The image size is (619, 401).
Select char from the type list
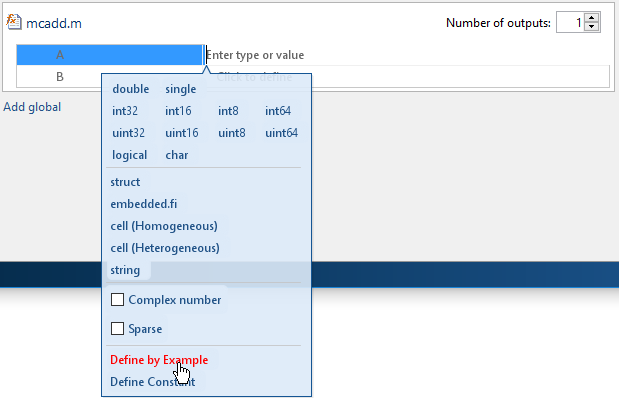point(176,155)
